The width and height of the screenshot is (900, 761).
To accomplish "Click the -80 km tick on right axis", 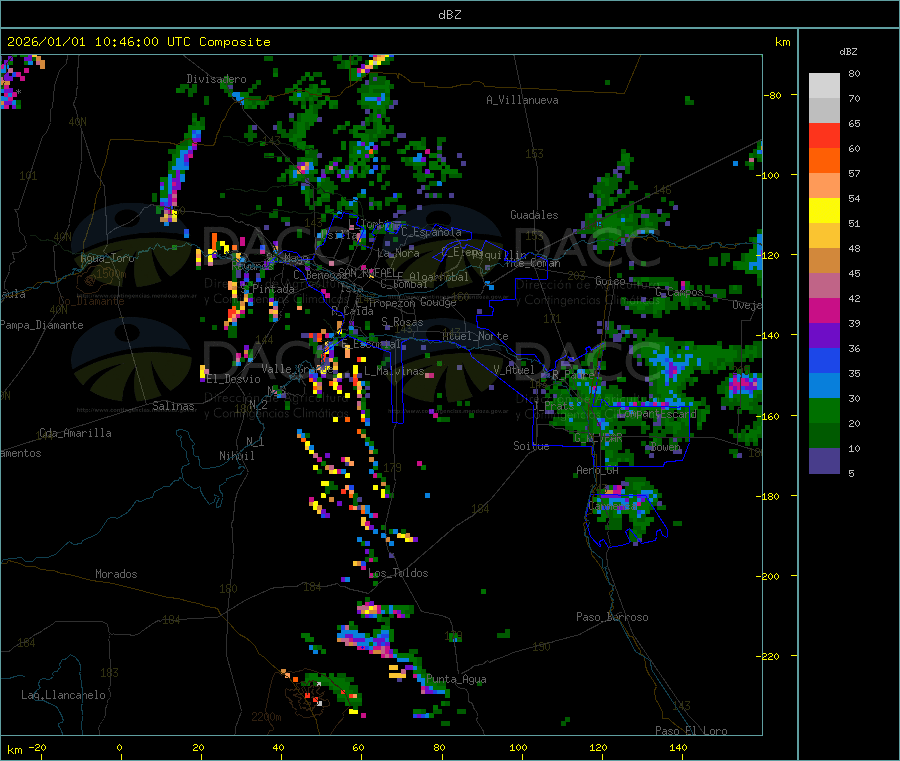I will click(x=773, y=95).
